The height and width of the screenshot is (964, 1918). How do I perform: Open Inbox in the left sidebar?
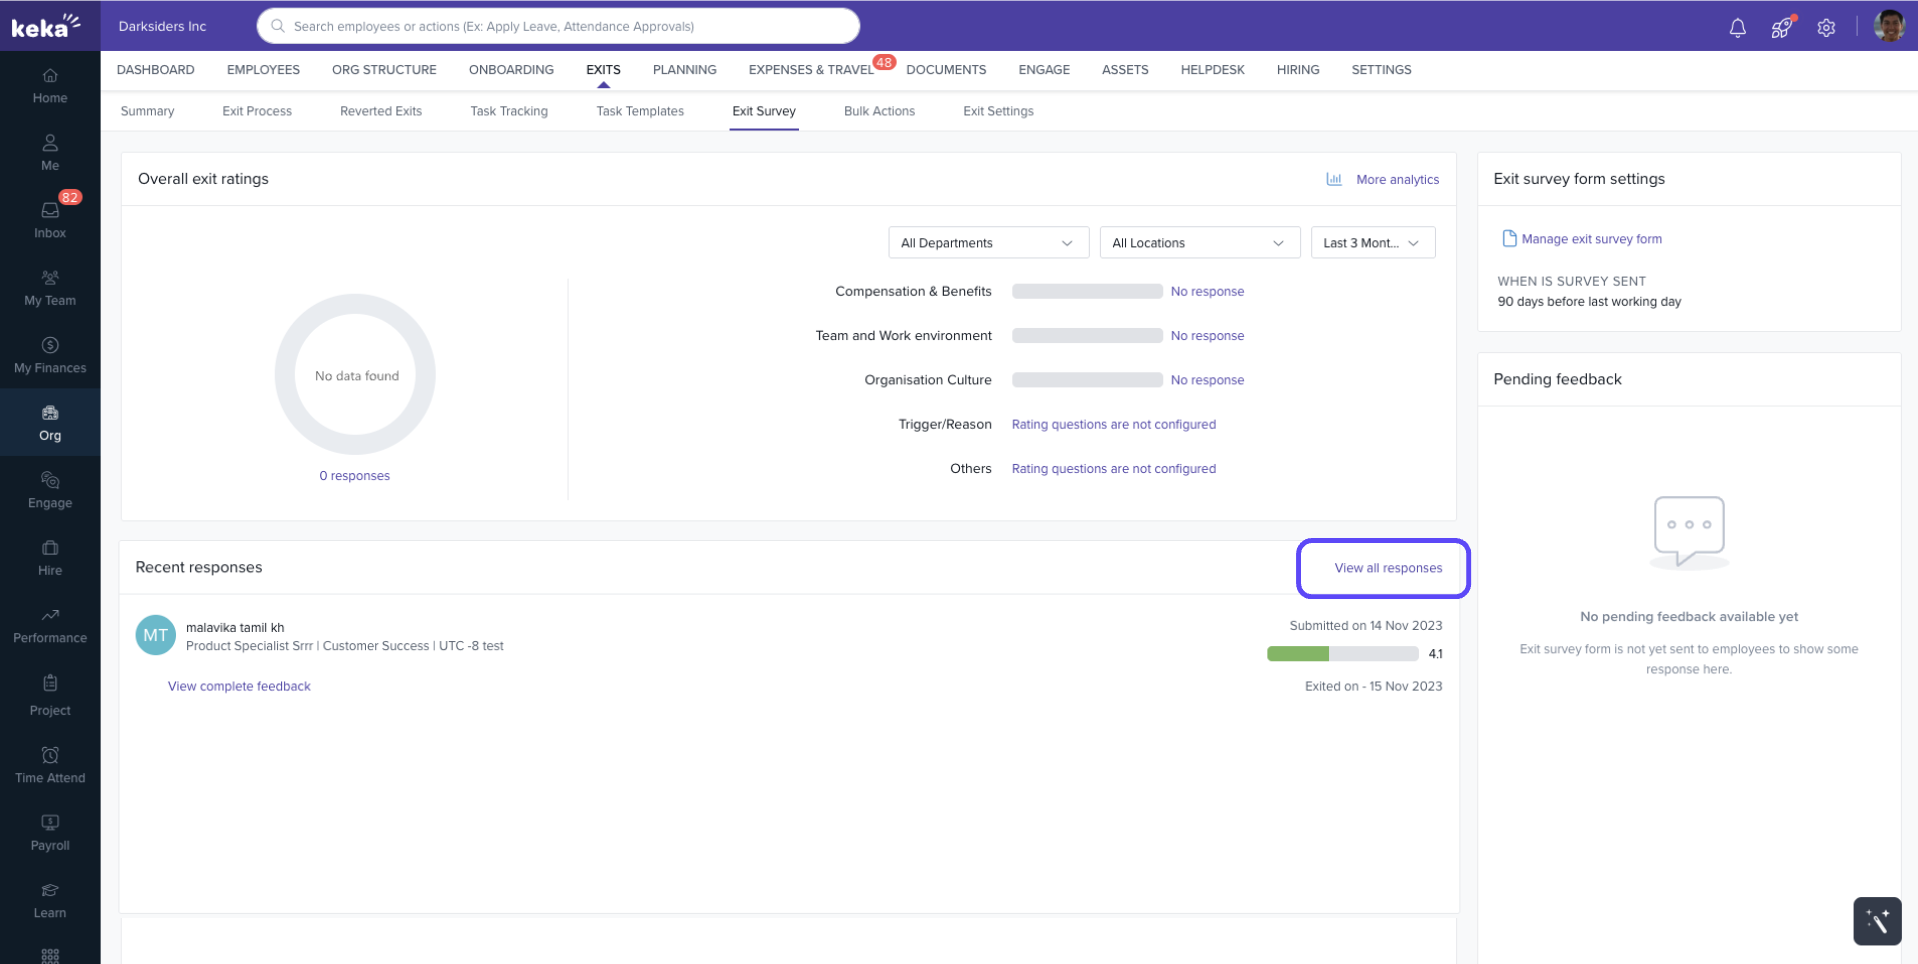pyautogui.click(x=50, y=219)
